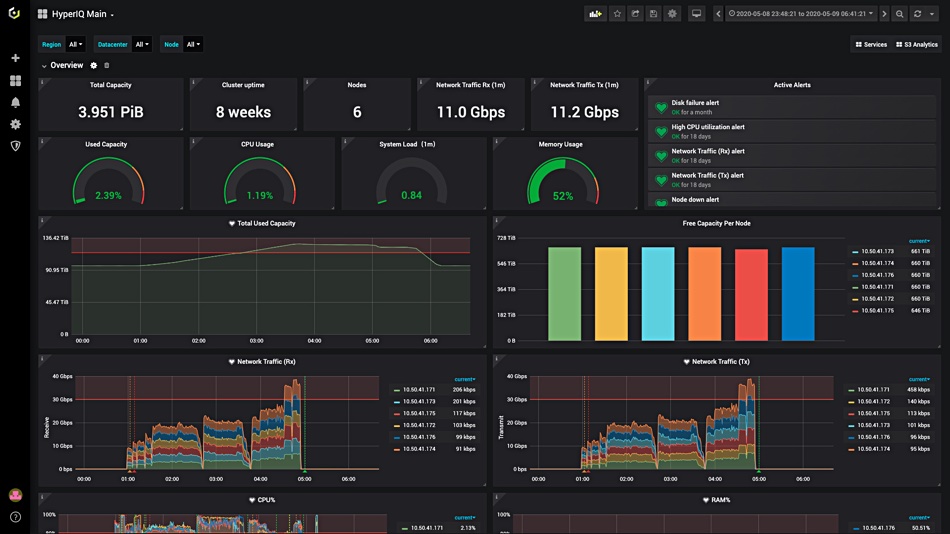The width and height of the screenshot is (950, 534).
Task: Collapse the Overview row chevron
Action: pos(44,65)
